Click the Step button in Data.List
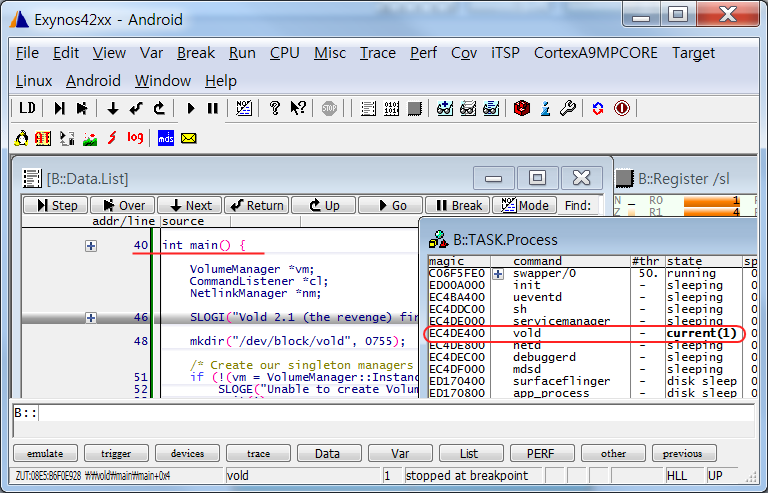 [x=56, y=205]
